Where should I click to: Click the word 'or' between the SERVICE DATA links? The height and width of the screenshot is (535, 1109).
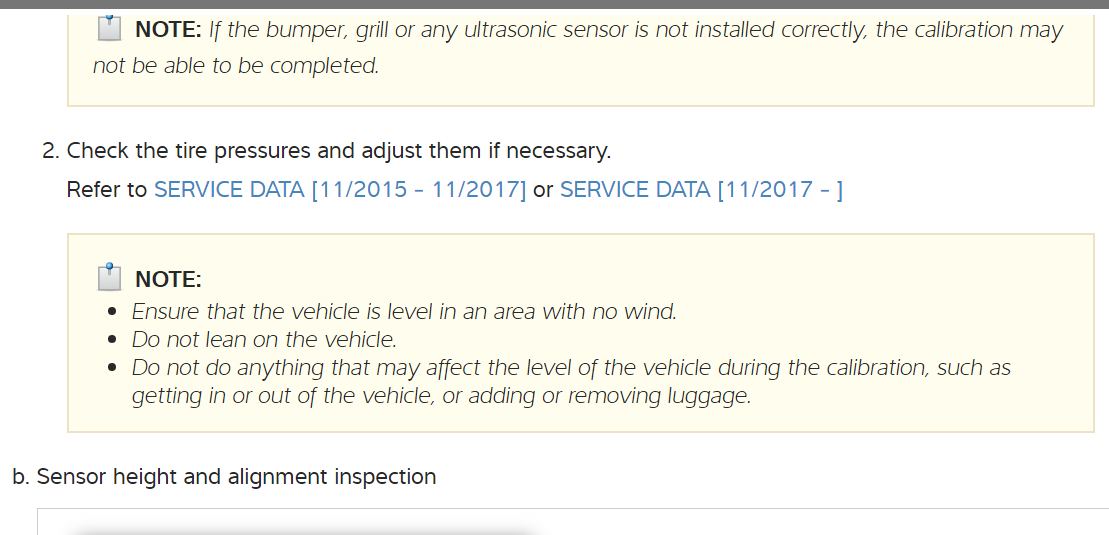pos(543,190)
